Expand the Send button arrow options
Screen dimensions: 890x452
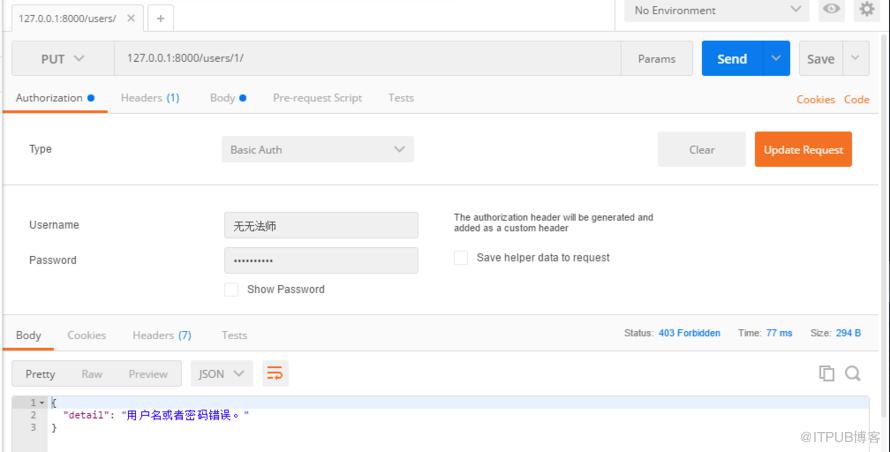pos(775,58)
